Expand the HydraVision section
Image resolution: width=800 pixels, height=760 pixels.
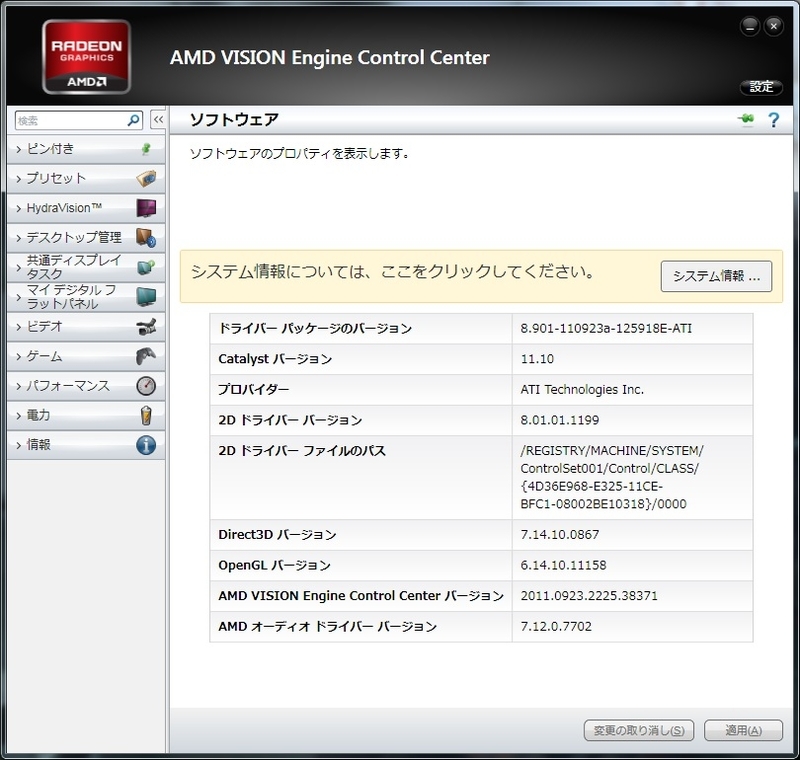click(86, 208)
